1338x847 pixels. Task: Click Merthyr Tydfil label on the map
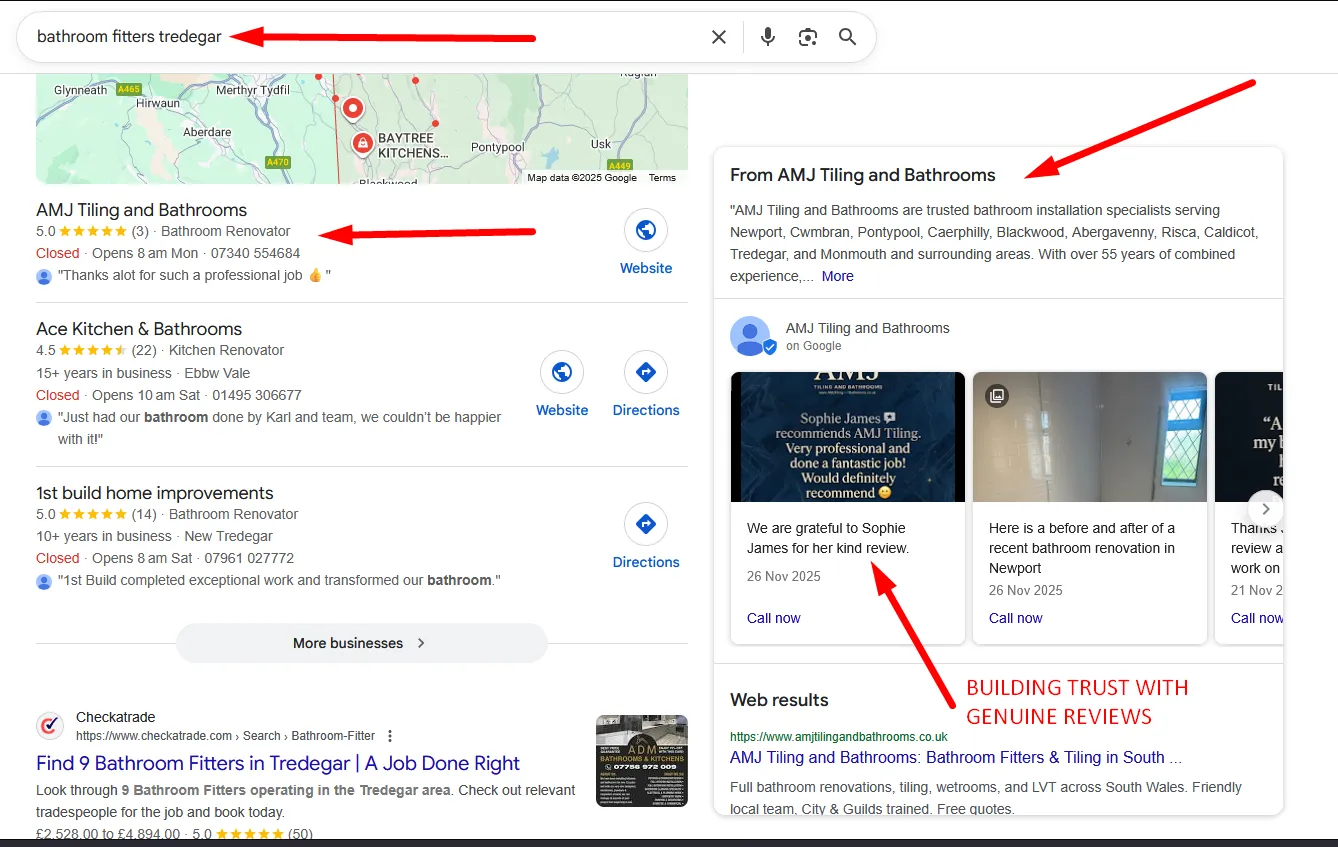click(251, 90)
